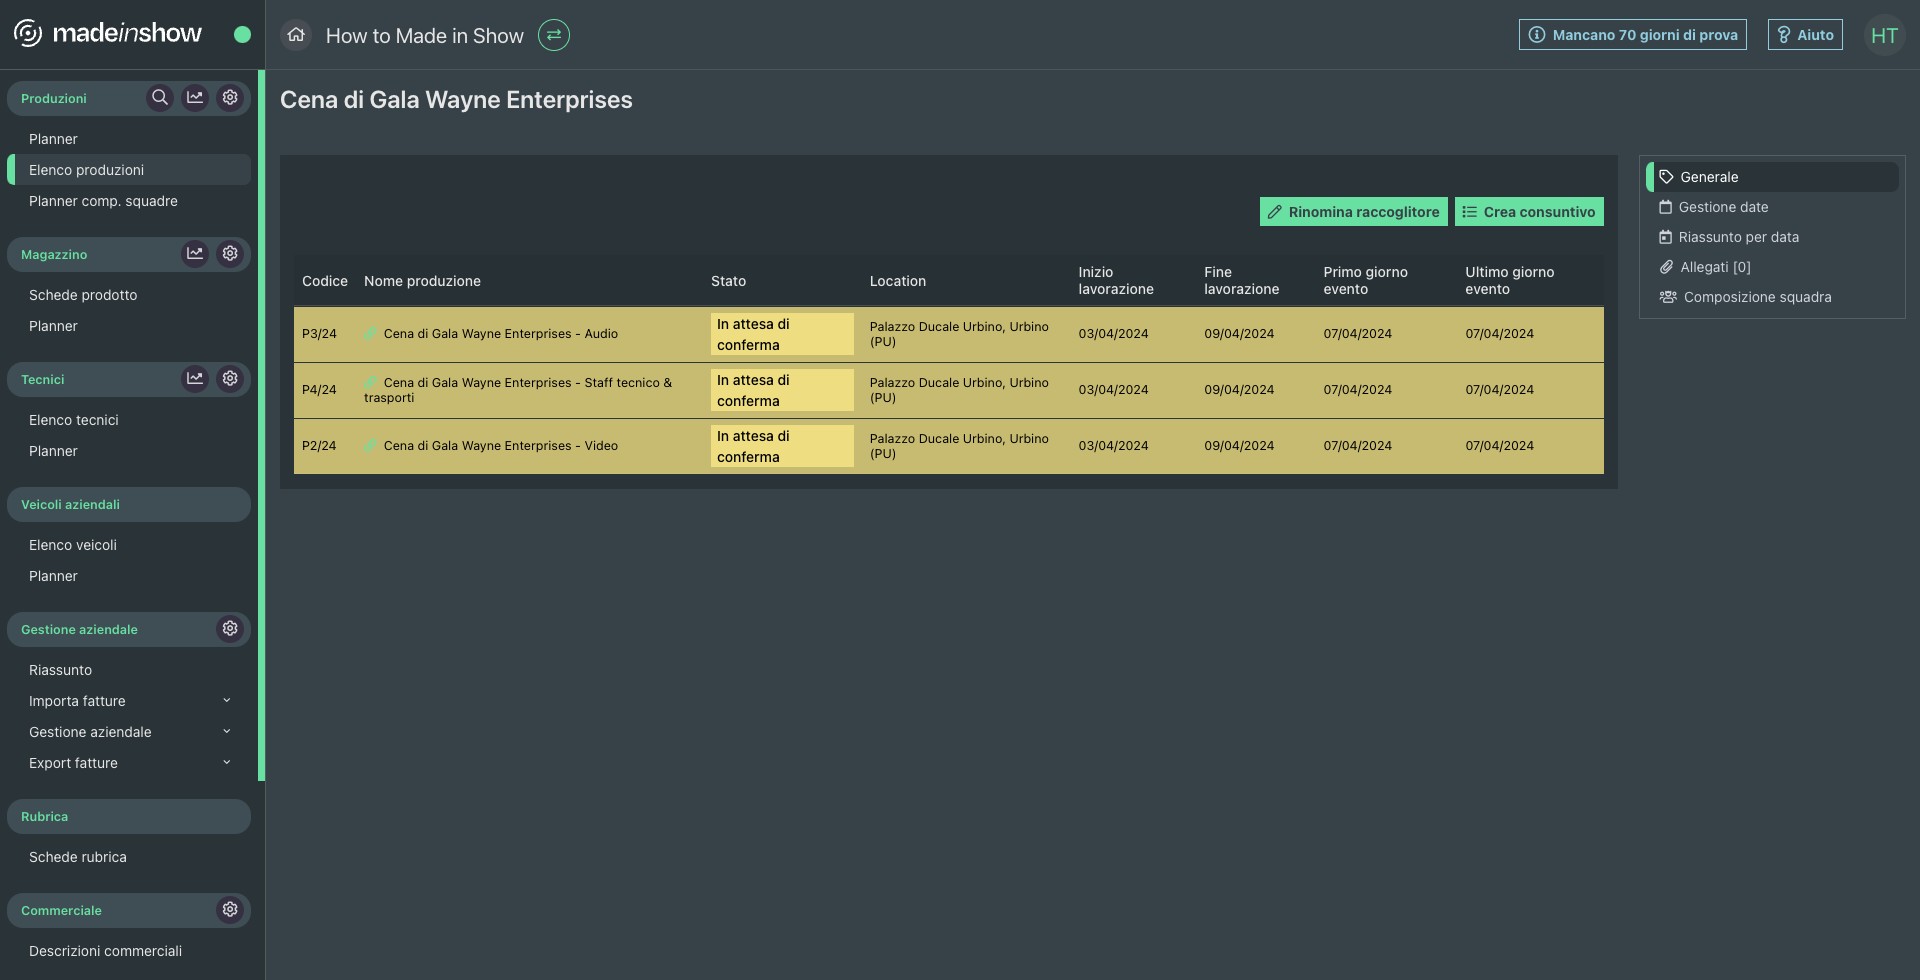1920x980 pixels.
Task: Click the Veicoli aziendali section header
Action: tap(129, 504)
